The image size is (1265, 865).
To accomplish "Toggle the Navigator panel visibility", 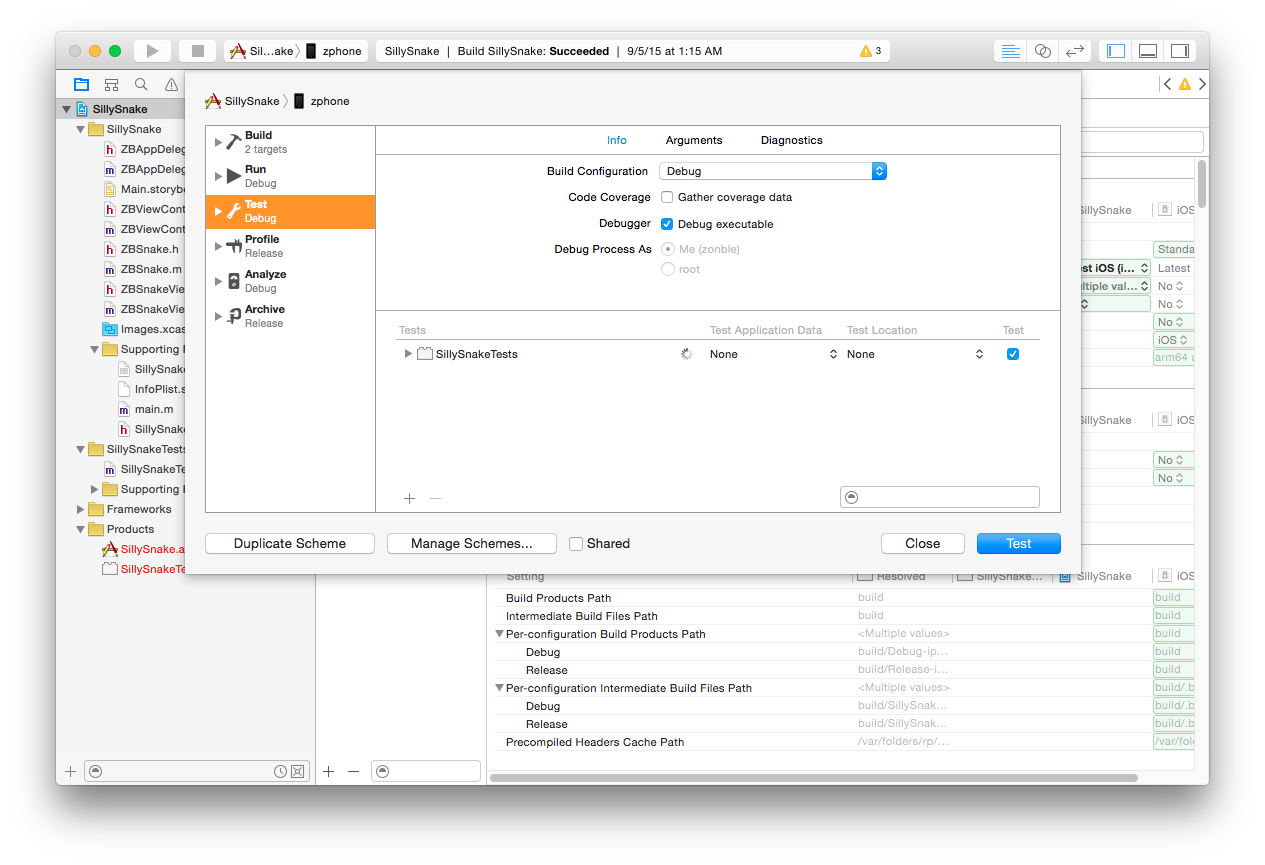I will 1116,51.
